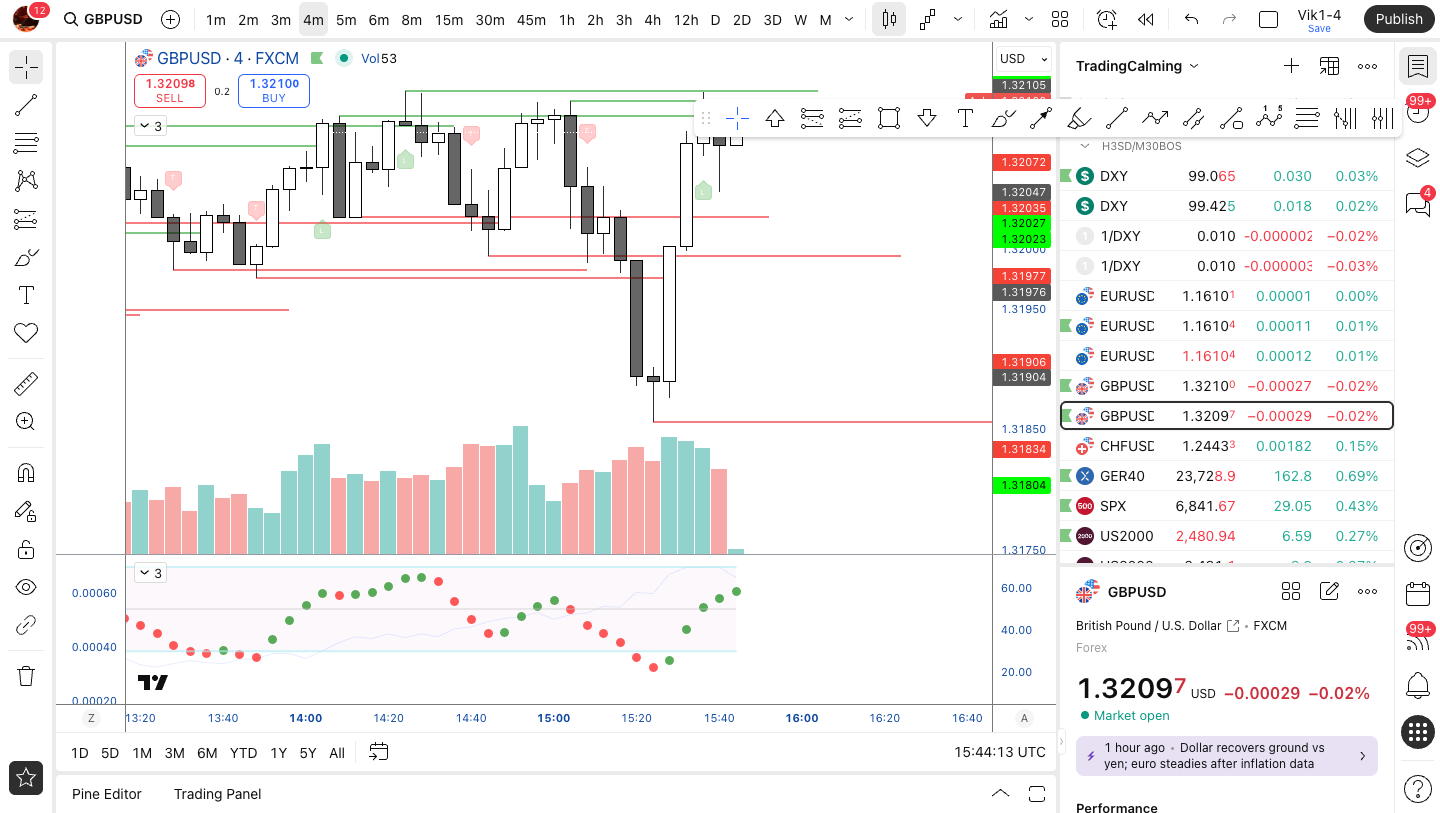Select the ruler measure tool
The width and height of the screenshot is (1440, 813).
coord(26,384)
